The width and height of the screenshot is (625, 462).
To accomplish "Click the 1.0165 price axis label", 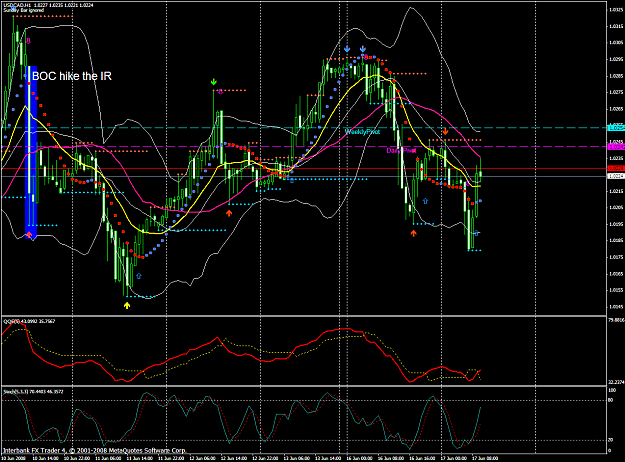I will click(616, 274).
